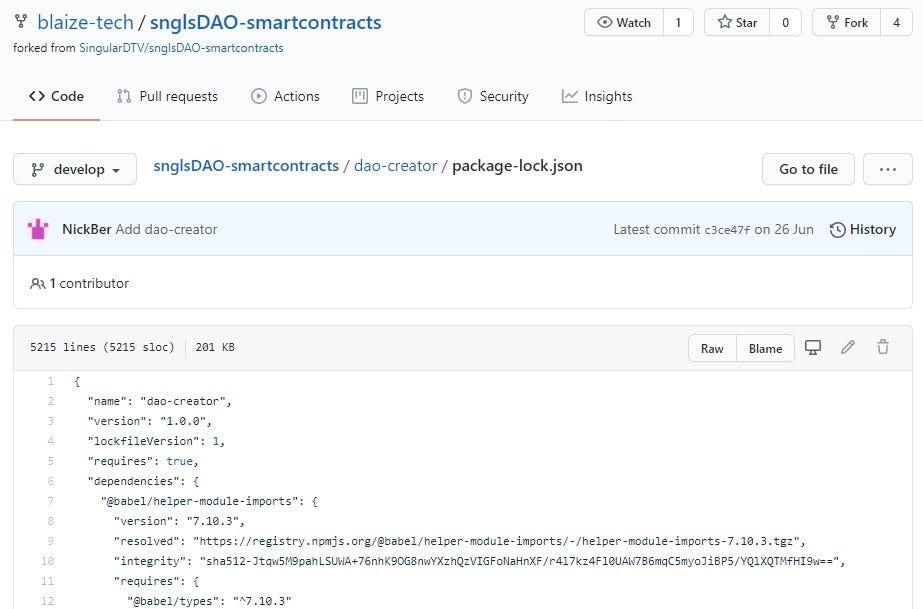Image resolution: width=923 pixels, height=609 pixels.
Task: Open NickBer's profile link
Action: pyautogui.click(x=87, y=229)
